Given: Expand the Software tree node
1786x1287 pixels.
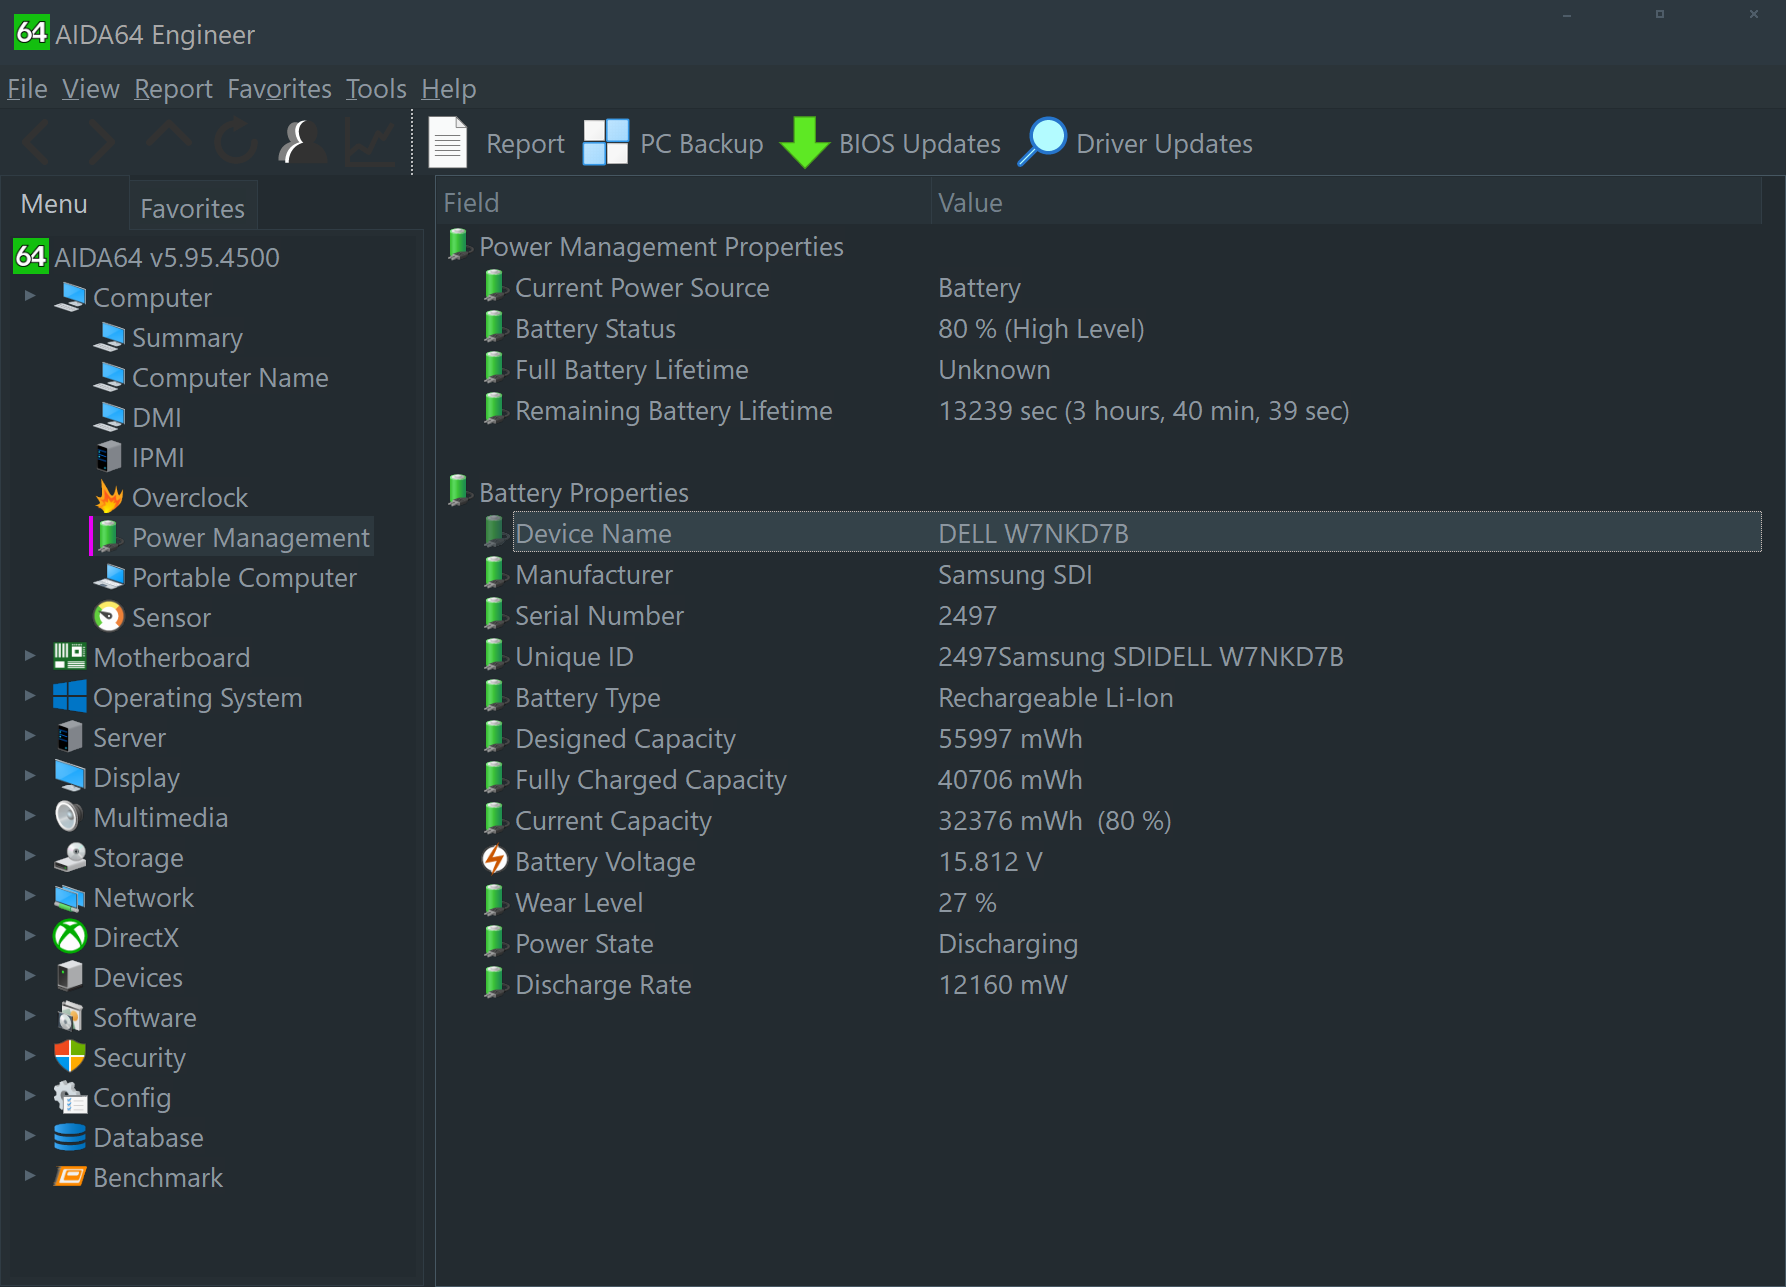Looking at the screenshot, I should pos(30,1016).
